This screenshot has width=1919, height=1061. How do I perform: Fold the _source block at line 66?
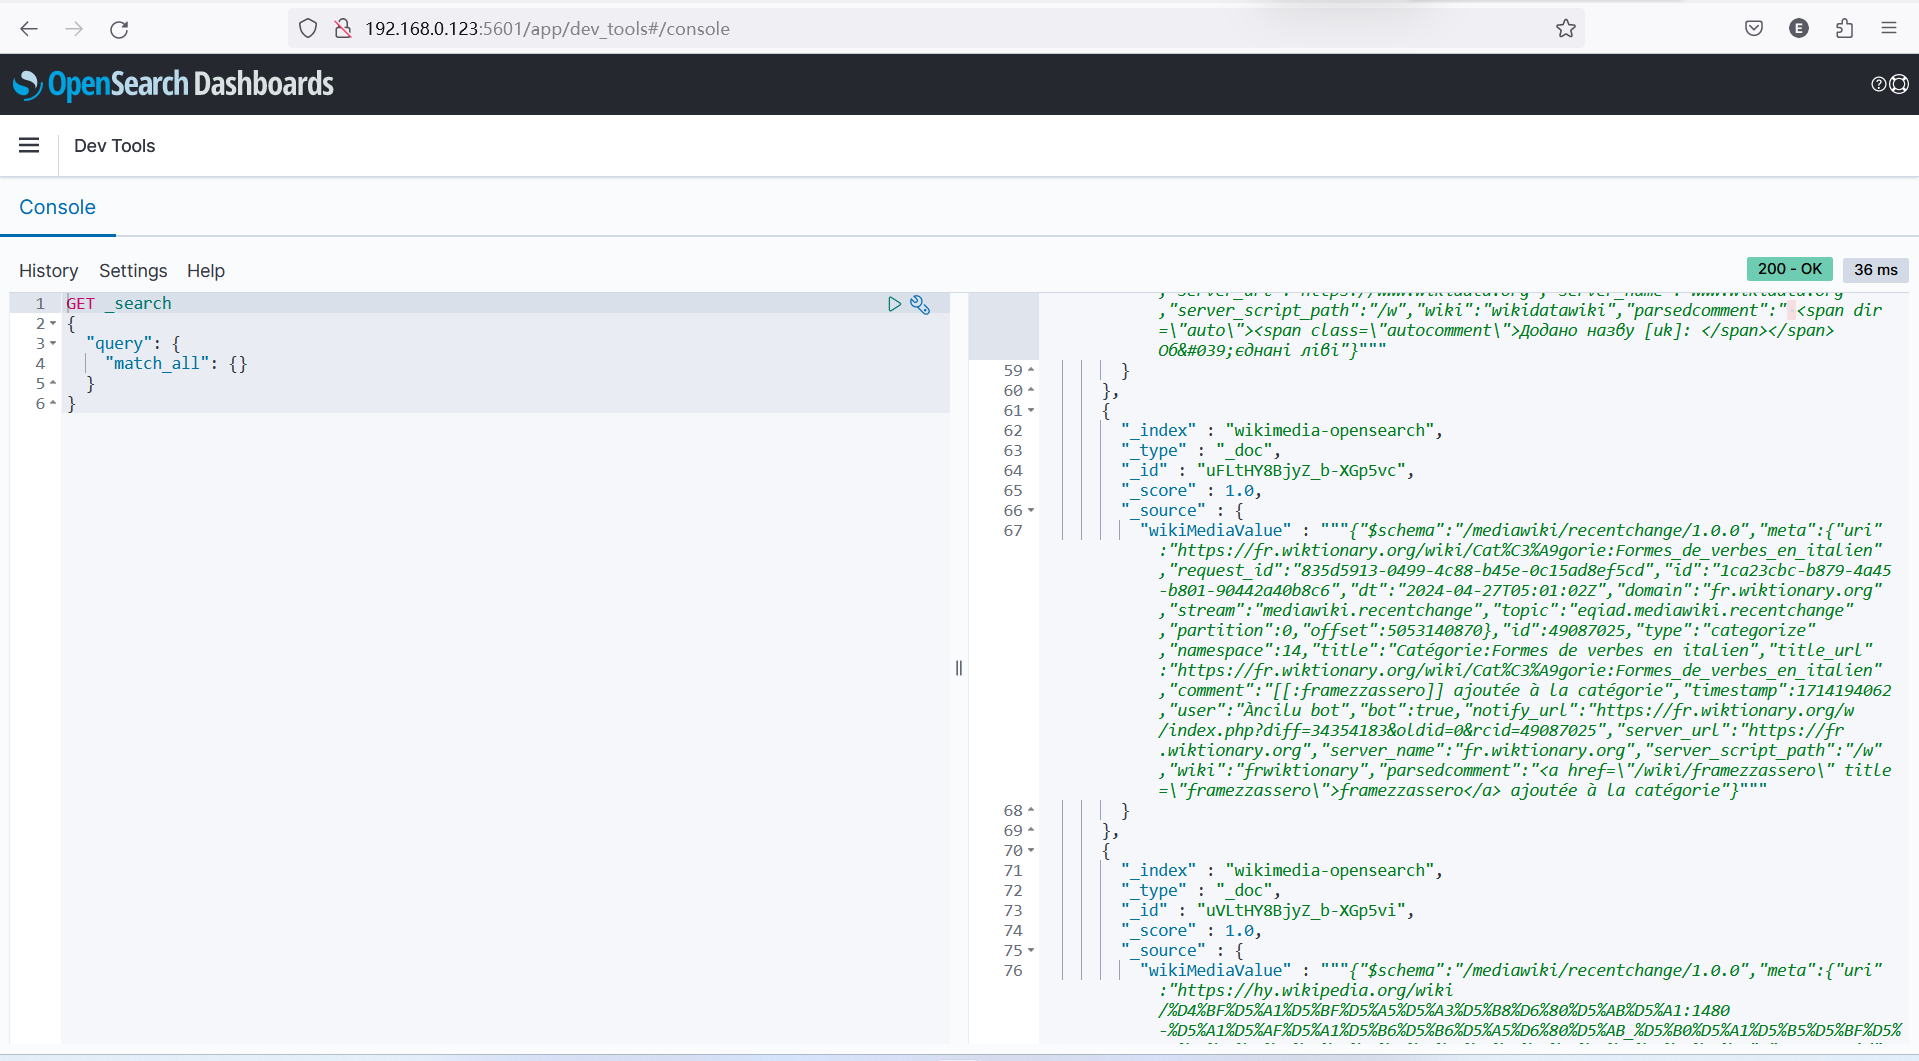coord(1031,511)
